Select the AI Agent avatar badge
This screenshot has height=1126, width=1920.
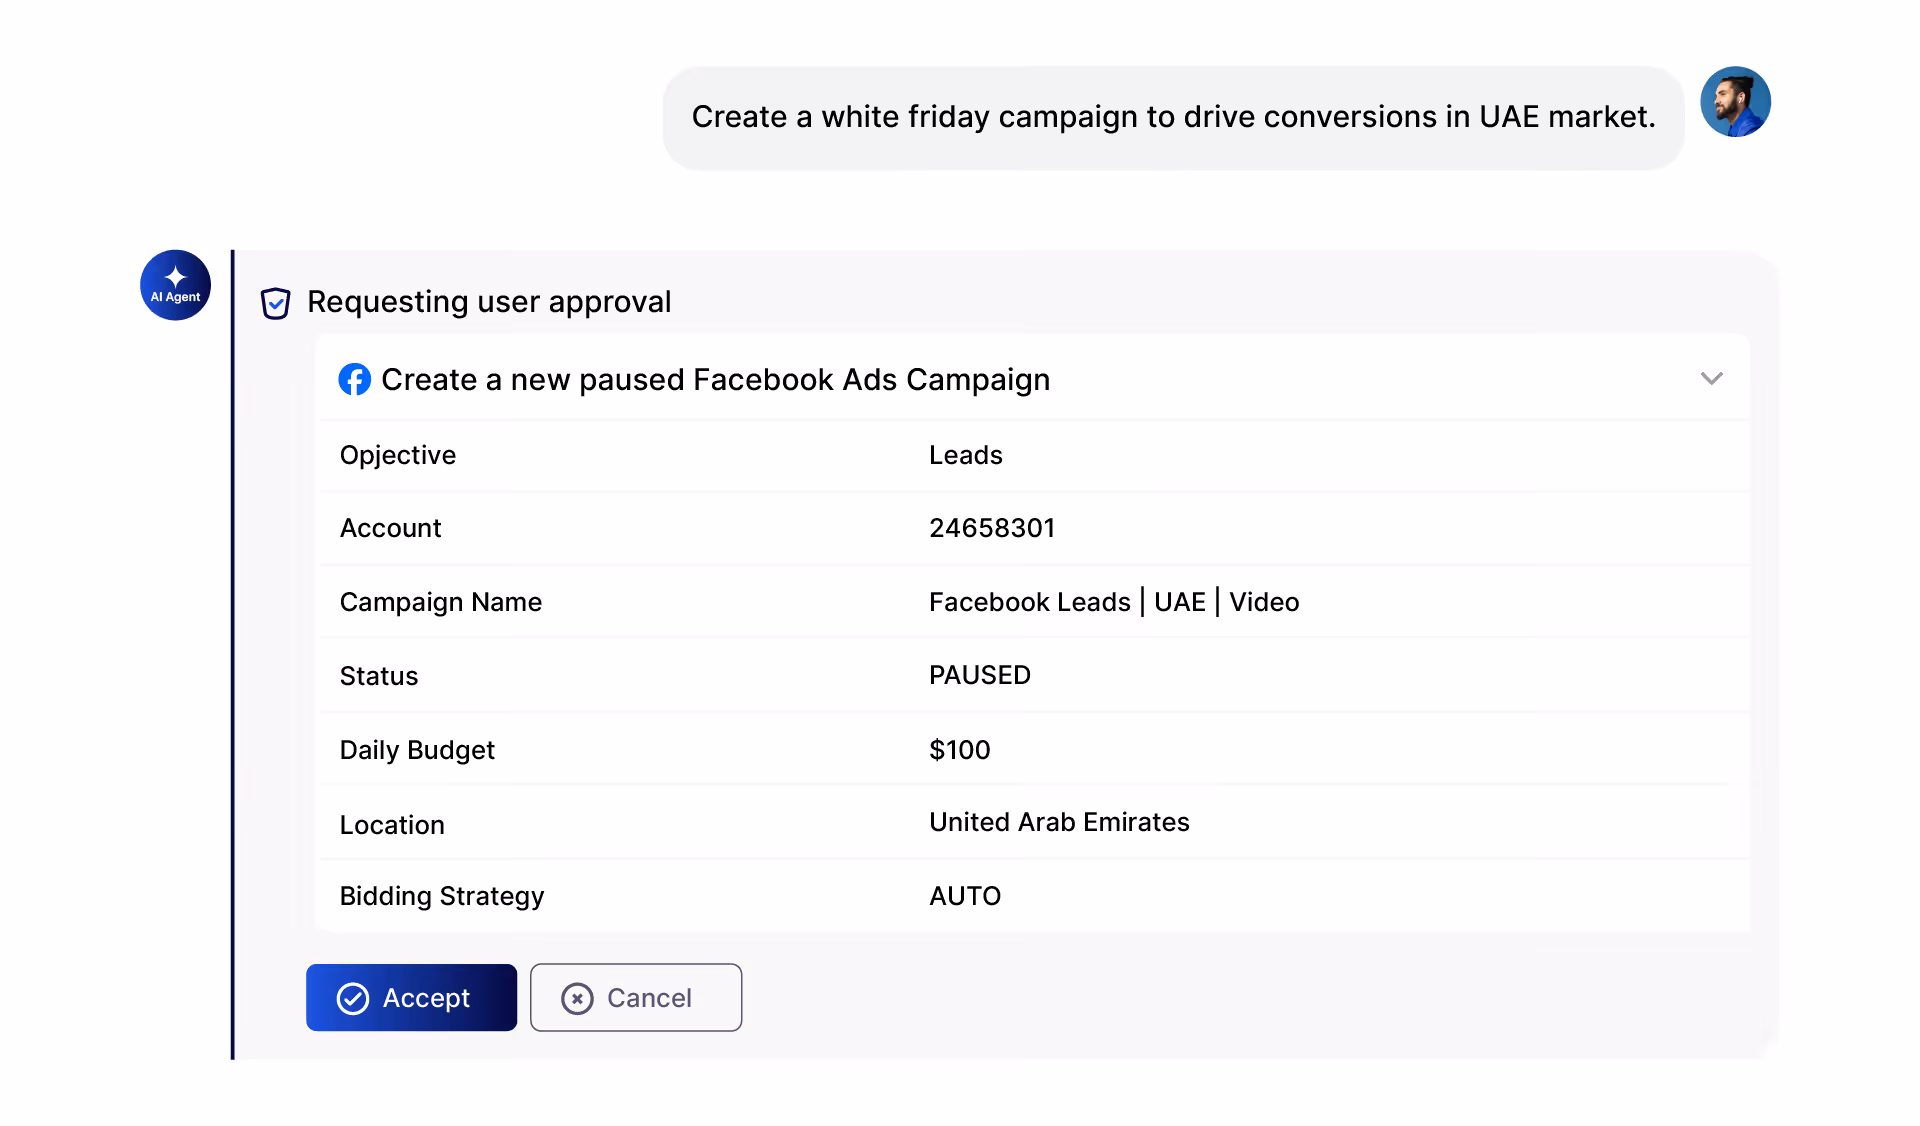[175, 285]
